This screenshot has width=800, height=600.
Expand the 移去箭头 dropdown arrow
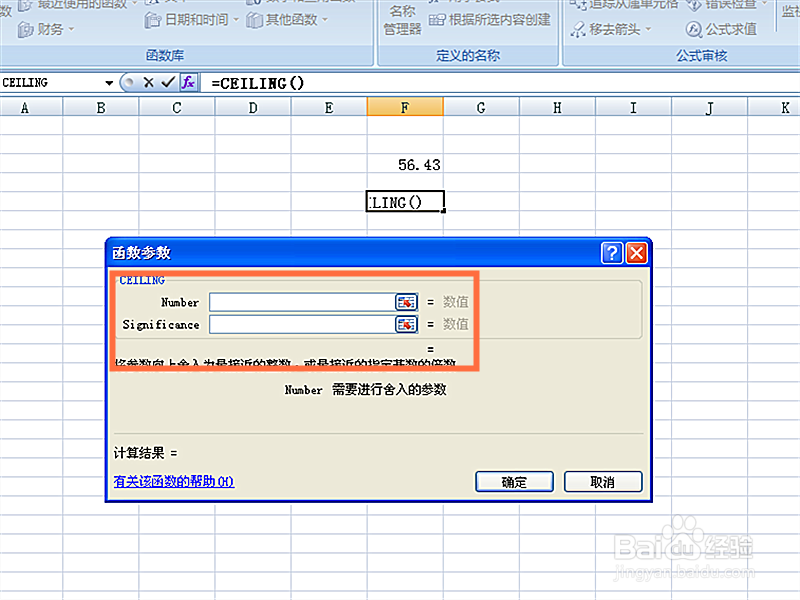648,30
